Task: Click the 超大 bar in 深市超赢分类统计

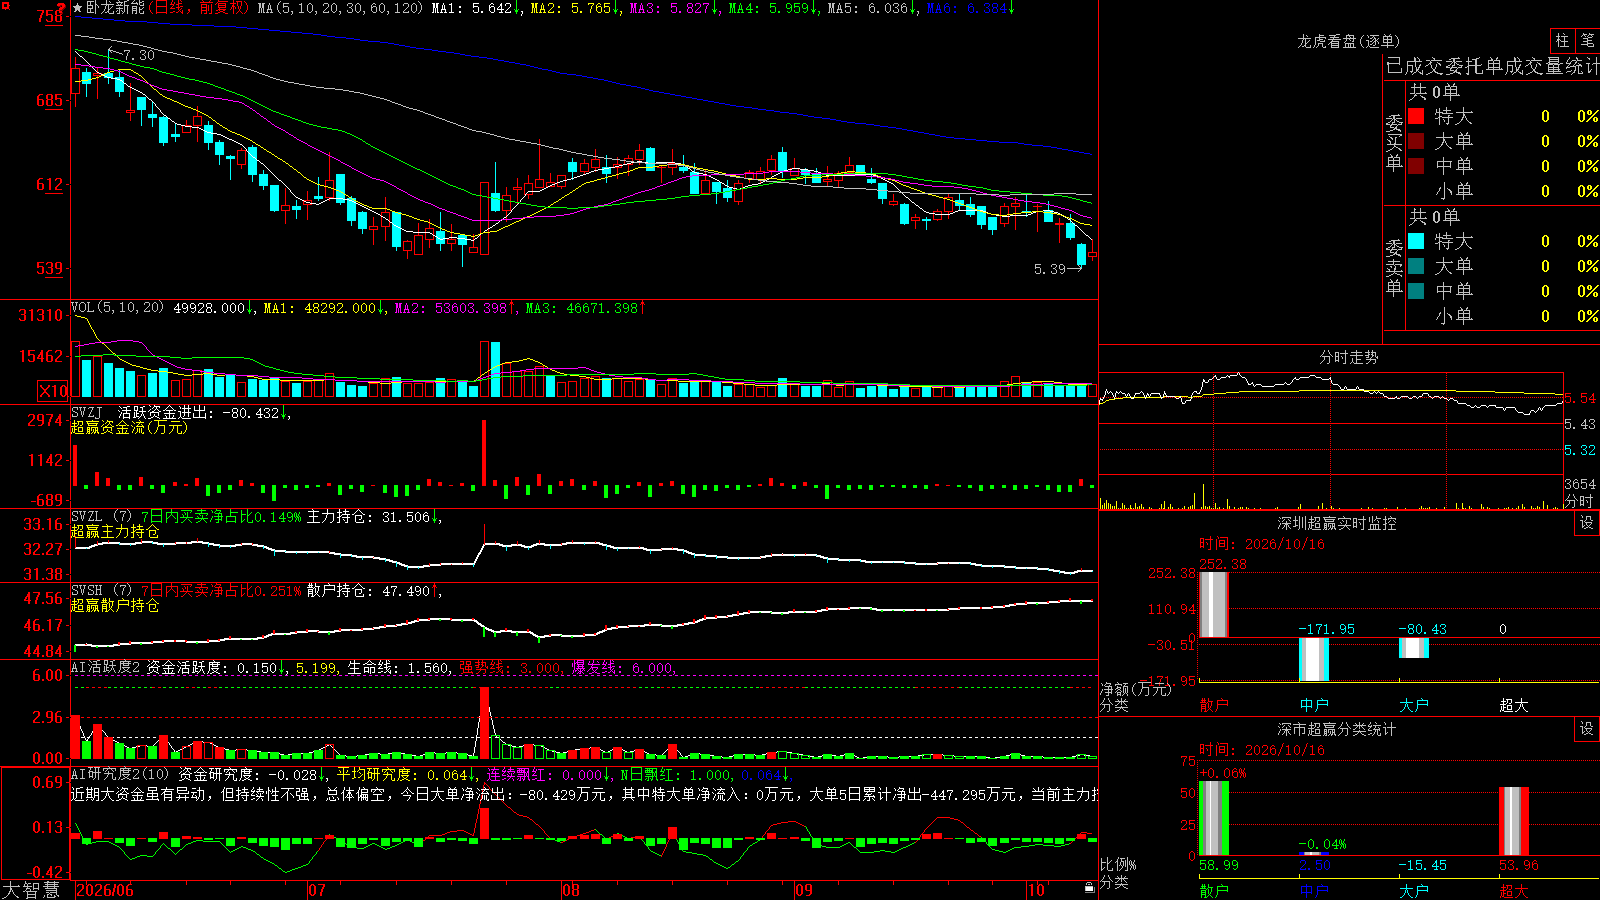Action: [x=1514, y=821]
